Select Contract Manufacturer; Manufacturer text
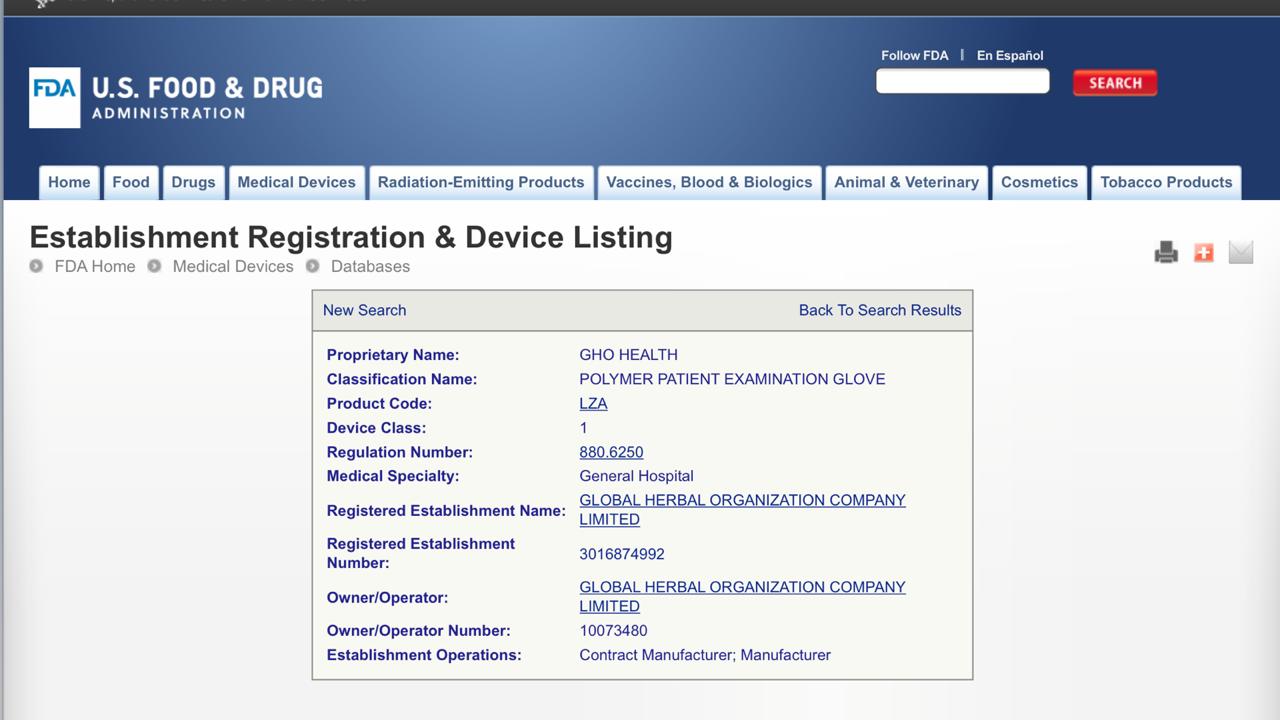This screenshot has height=720, width=1280. pos(705,655)
